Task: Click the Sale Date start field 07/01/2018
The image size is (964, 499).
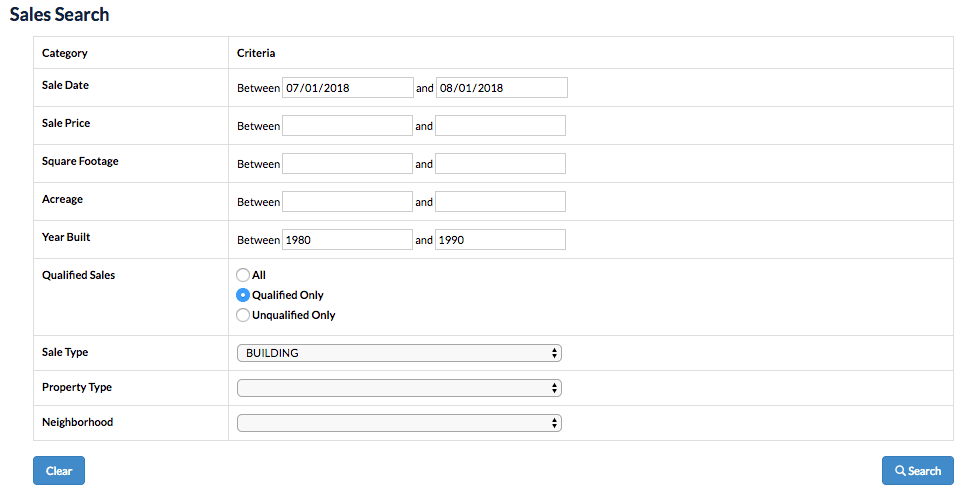Action: point(348,88)
